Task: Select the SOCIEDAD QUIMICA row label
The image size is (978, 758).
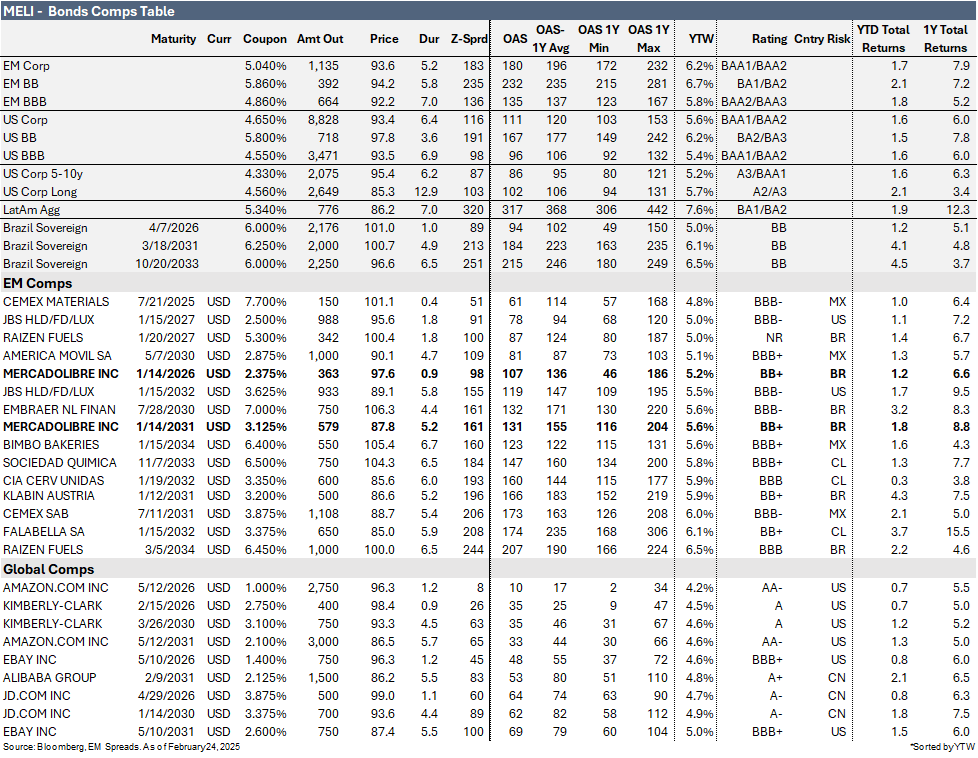Action: click(x=60, y=463)
